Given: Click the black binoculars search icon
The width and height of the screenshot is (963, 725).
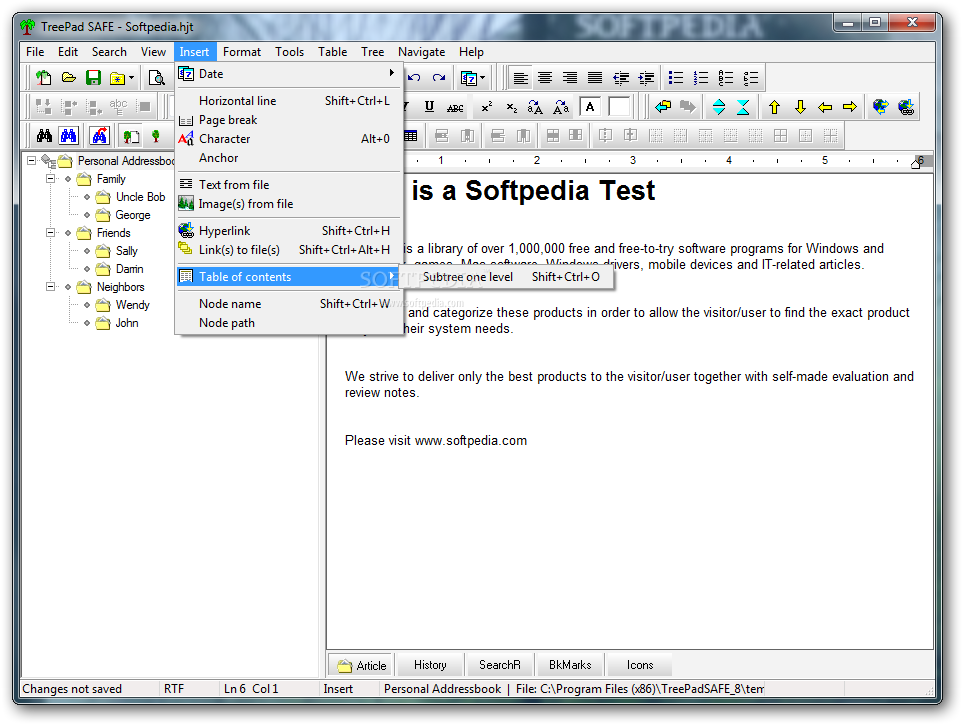Looking at the screenshot, I should pyautogui.click(x=44, y=136).
